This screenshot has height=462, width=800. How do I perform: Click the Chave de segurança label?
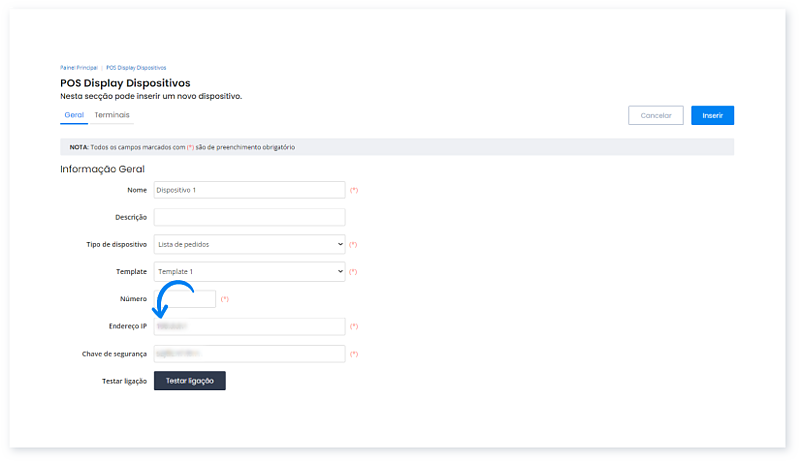click(115, 353)
